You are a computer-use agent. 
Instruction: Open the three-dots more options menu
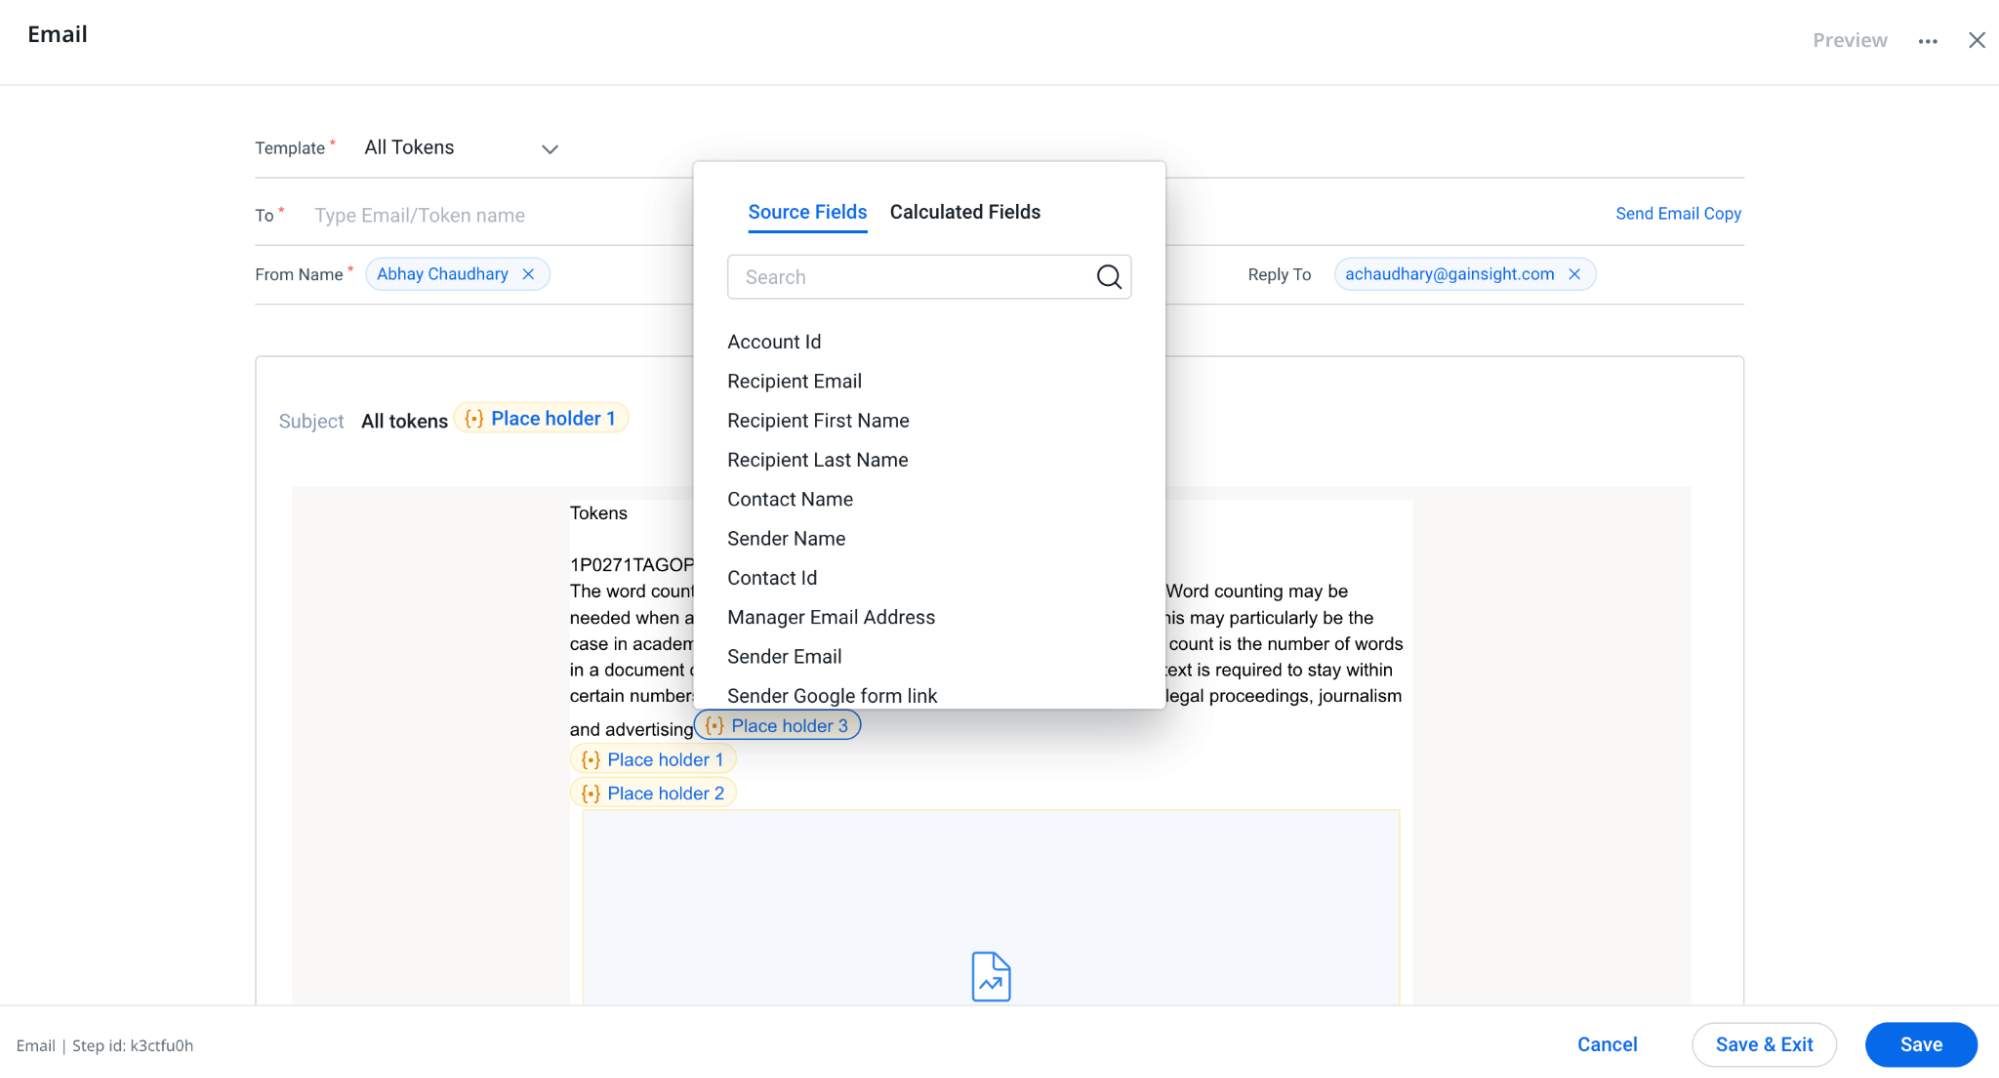[x=1927, y=41]
